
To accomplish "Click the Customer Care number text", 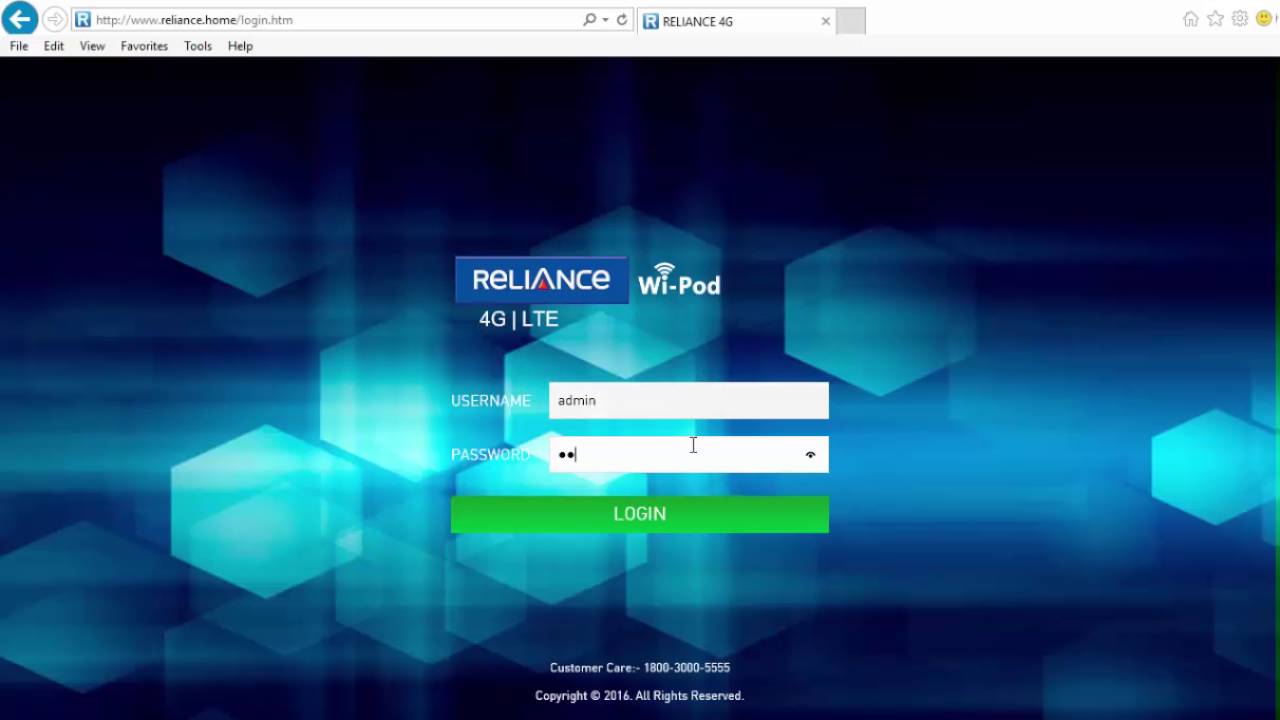I will click(640, 668).
